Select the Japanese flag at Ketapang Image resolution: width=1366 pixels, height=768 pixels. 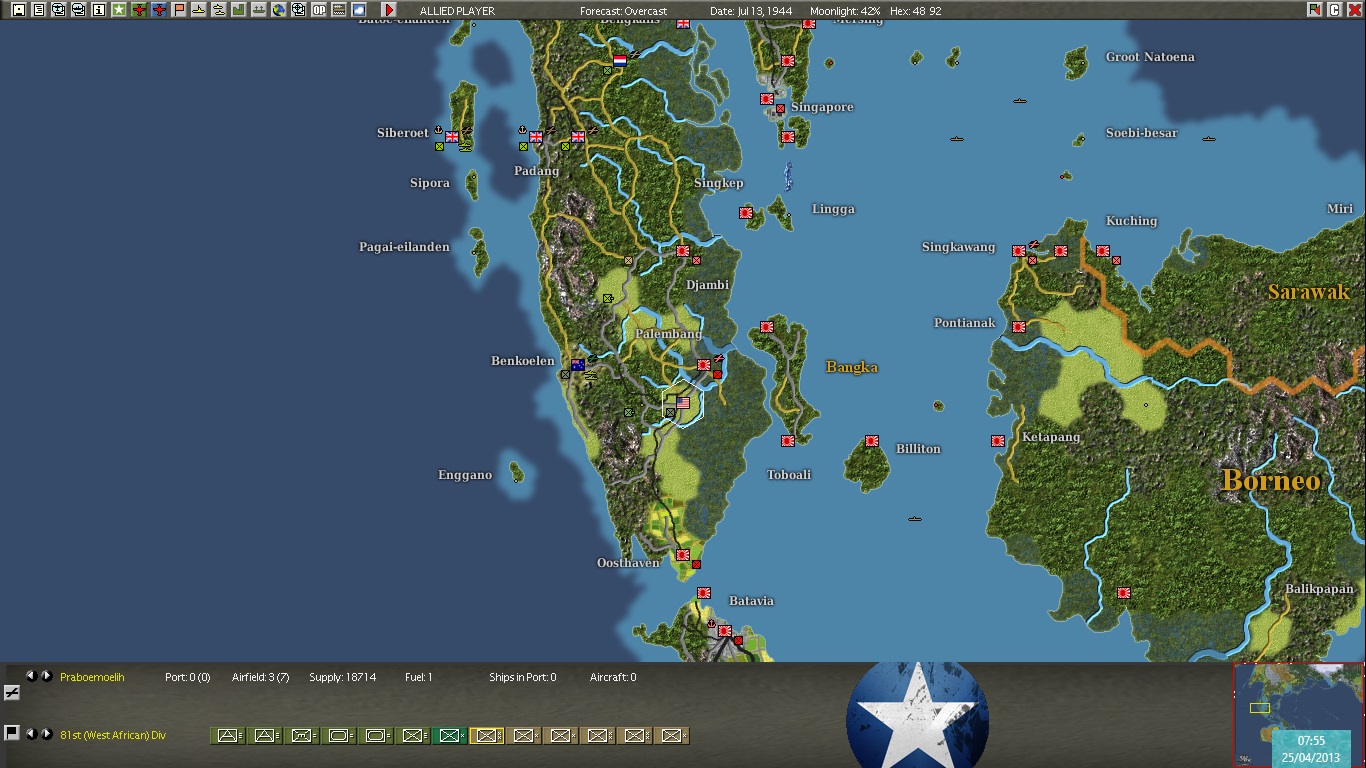[997, 441]
